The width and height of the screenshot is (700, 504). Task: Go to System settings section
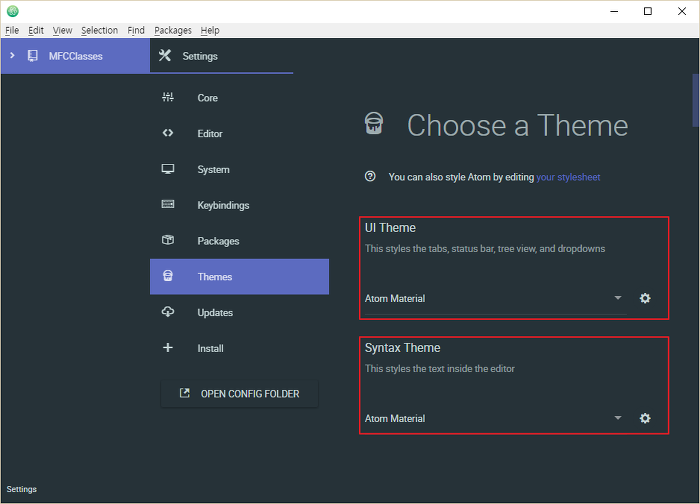pos(239,170)
